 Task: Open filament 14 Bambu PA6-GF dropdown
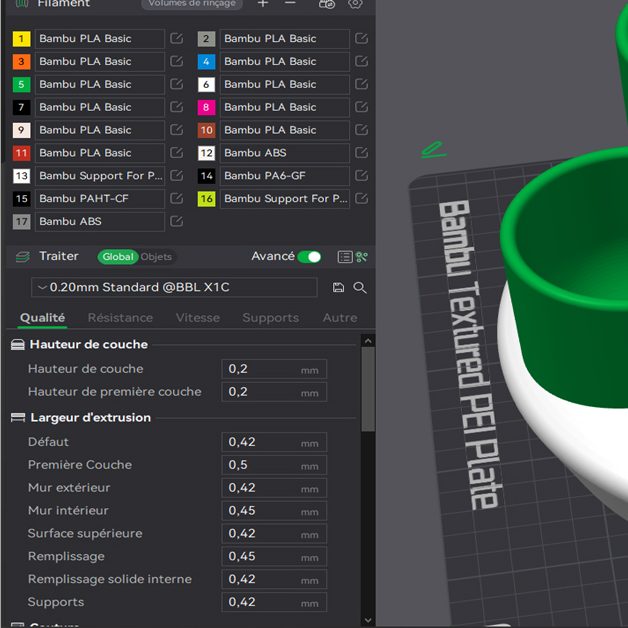click(x=285, y=175)
